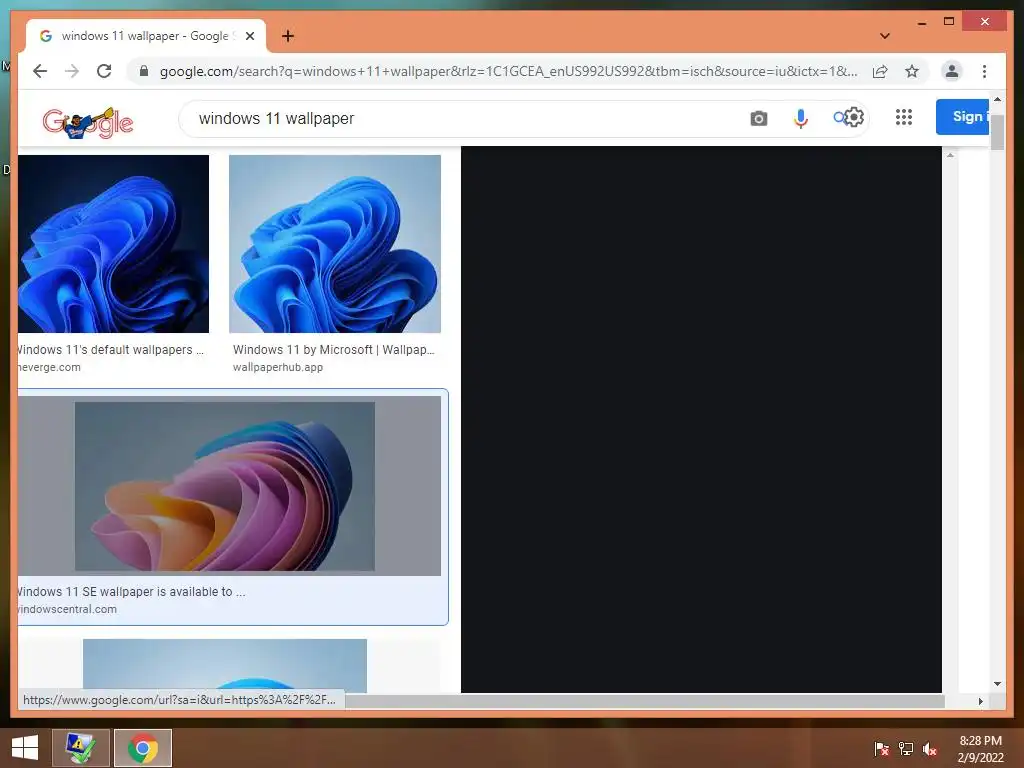Click the horizontal scrollbar right arrow
The width and height of the screenshot is (1024, 768).
[x=980, y=701]
